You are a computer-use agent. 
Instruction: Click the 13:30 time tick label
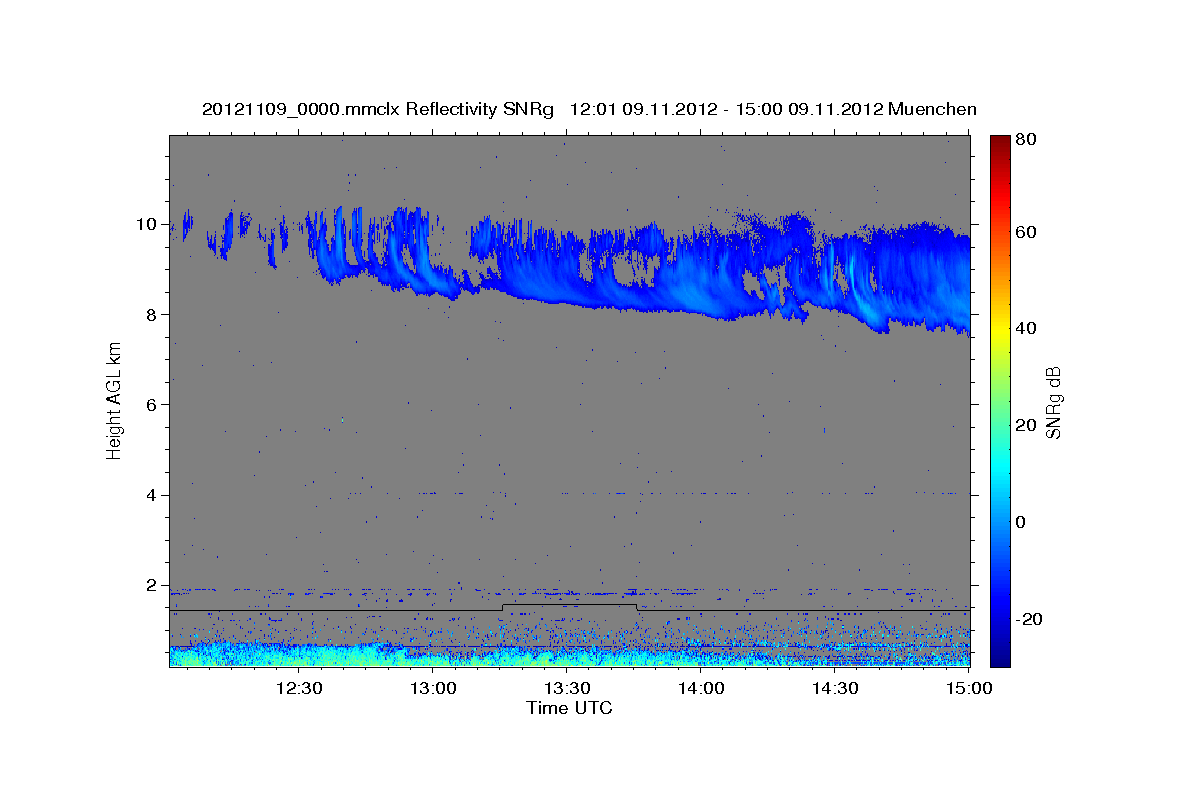pyautogui.click(x=568, y=688)
